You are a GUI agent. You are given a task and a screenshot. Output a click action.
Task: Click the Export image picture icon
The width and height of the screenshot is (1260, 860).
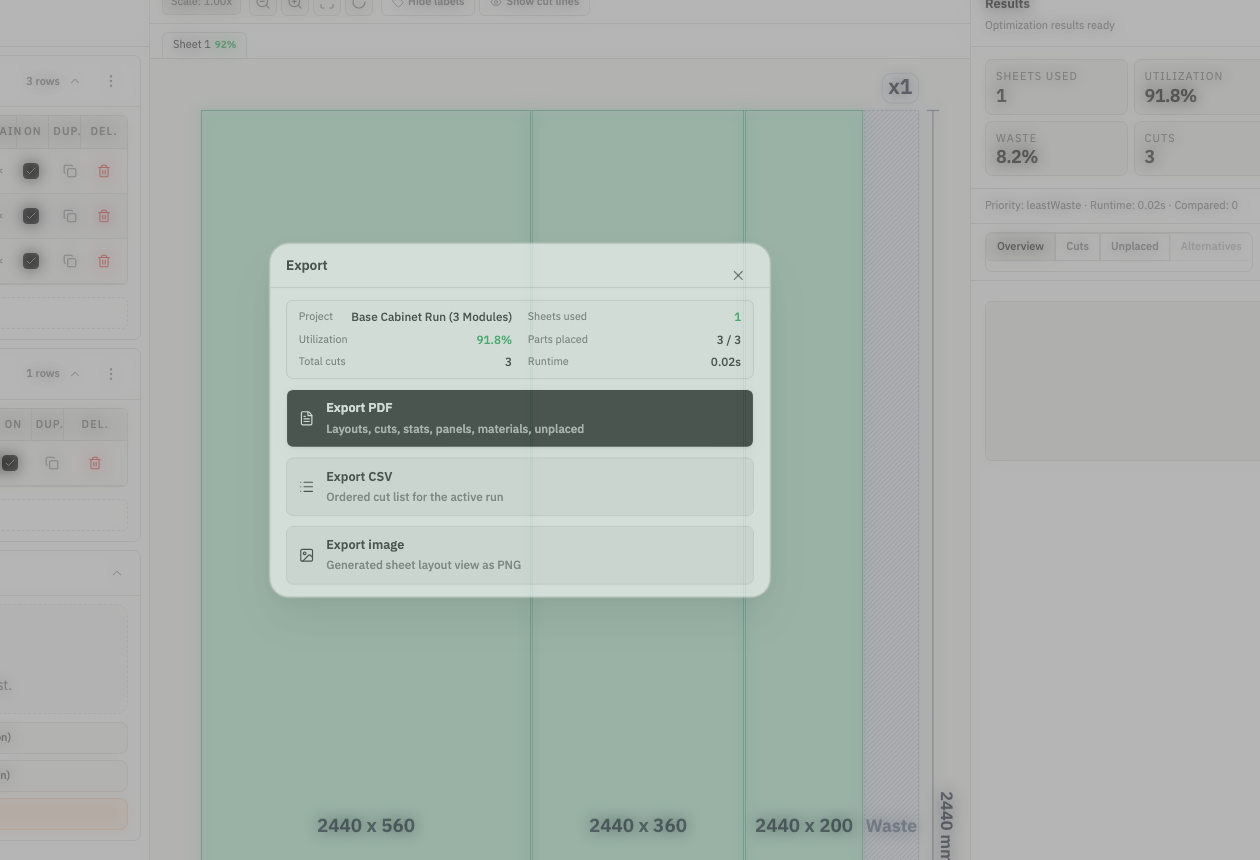pos(307,554)
